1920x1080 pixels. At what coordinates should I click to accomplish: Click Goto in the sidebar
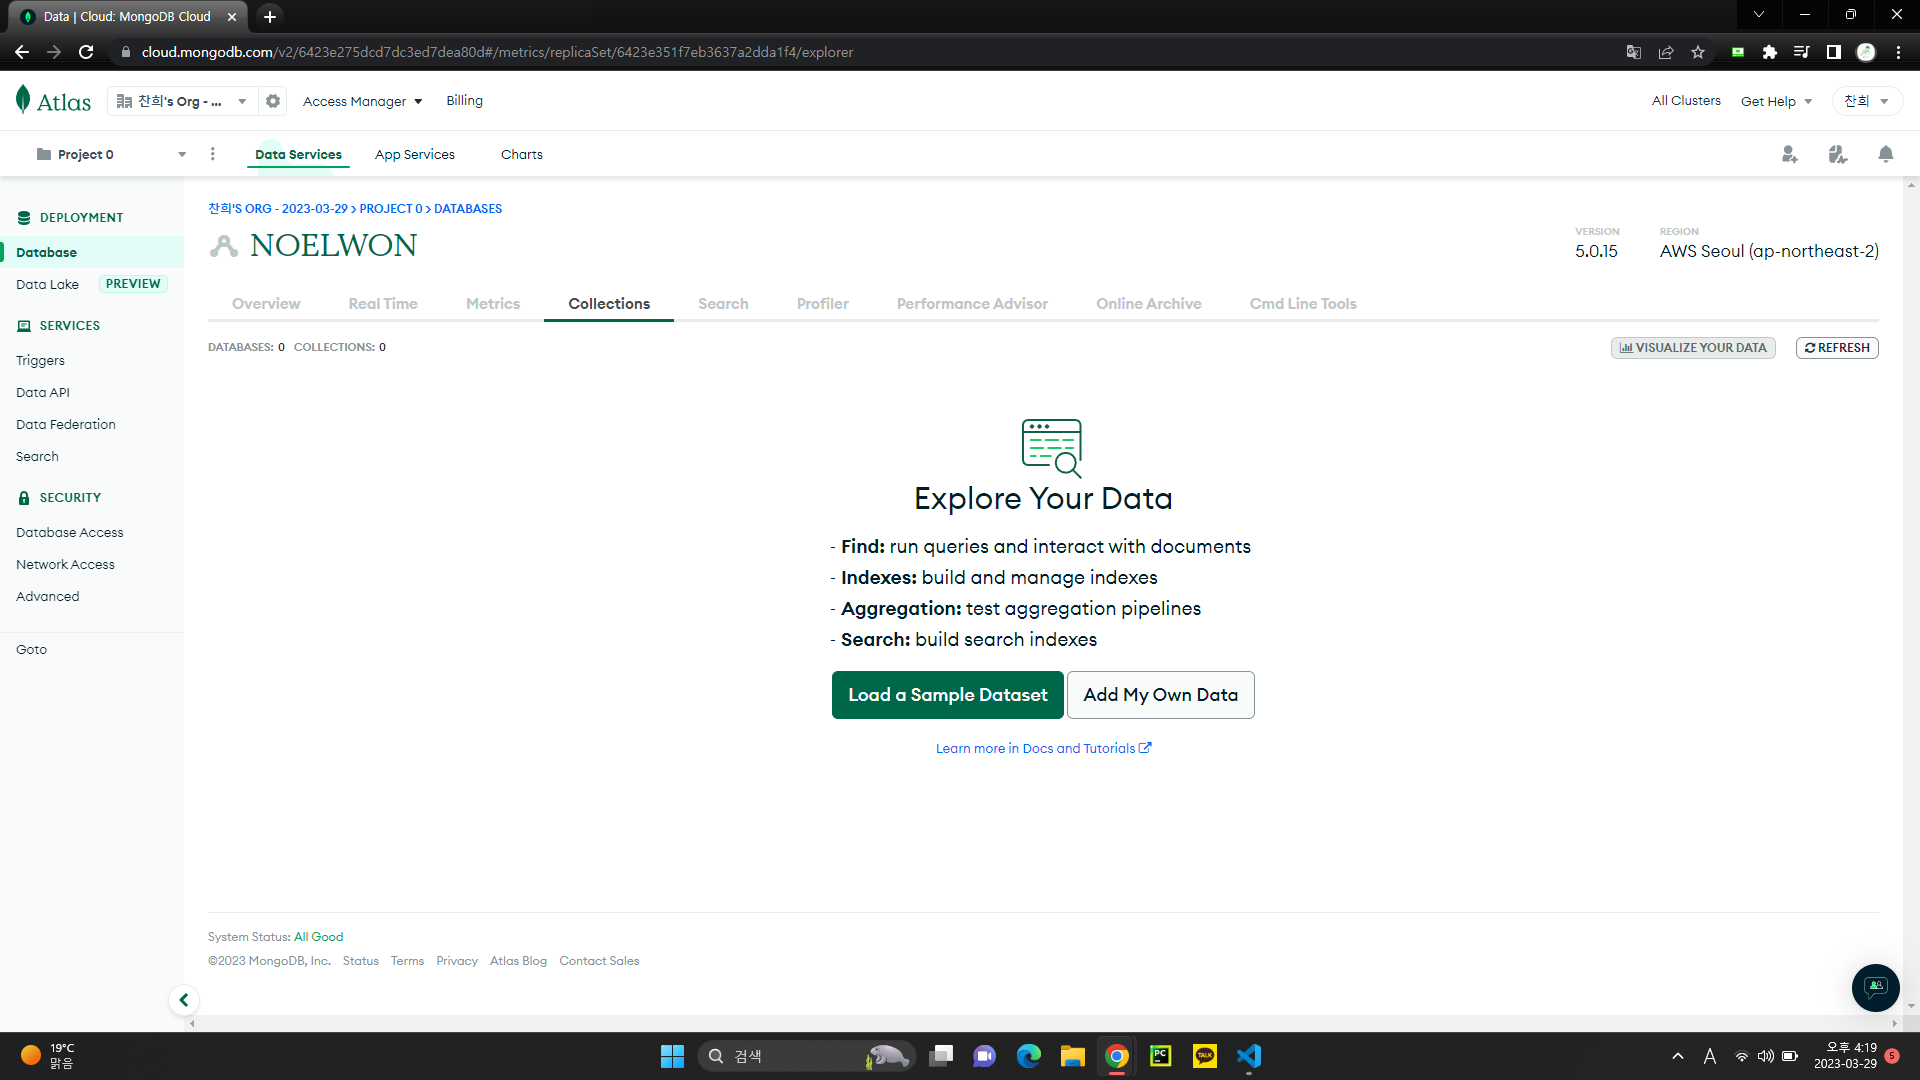coord(31,649)
